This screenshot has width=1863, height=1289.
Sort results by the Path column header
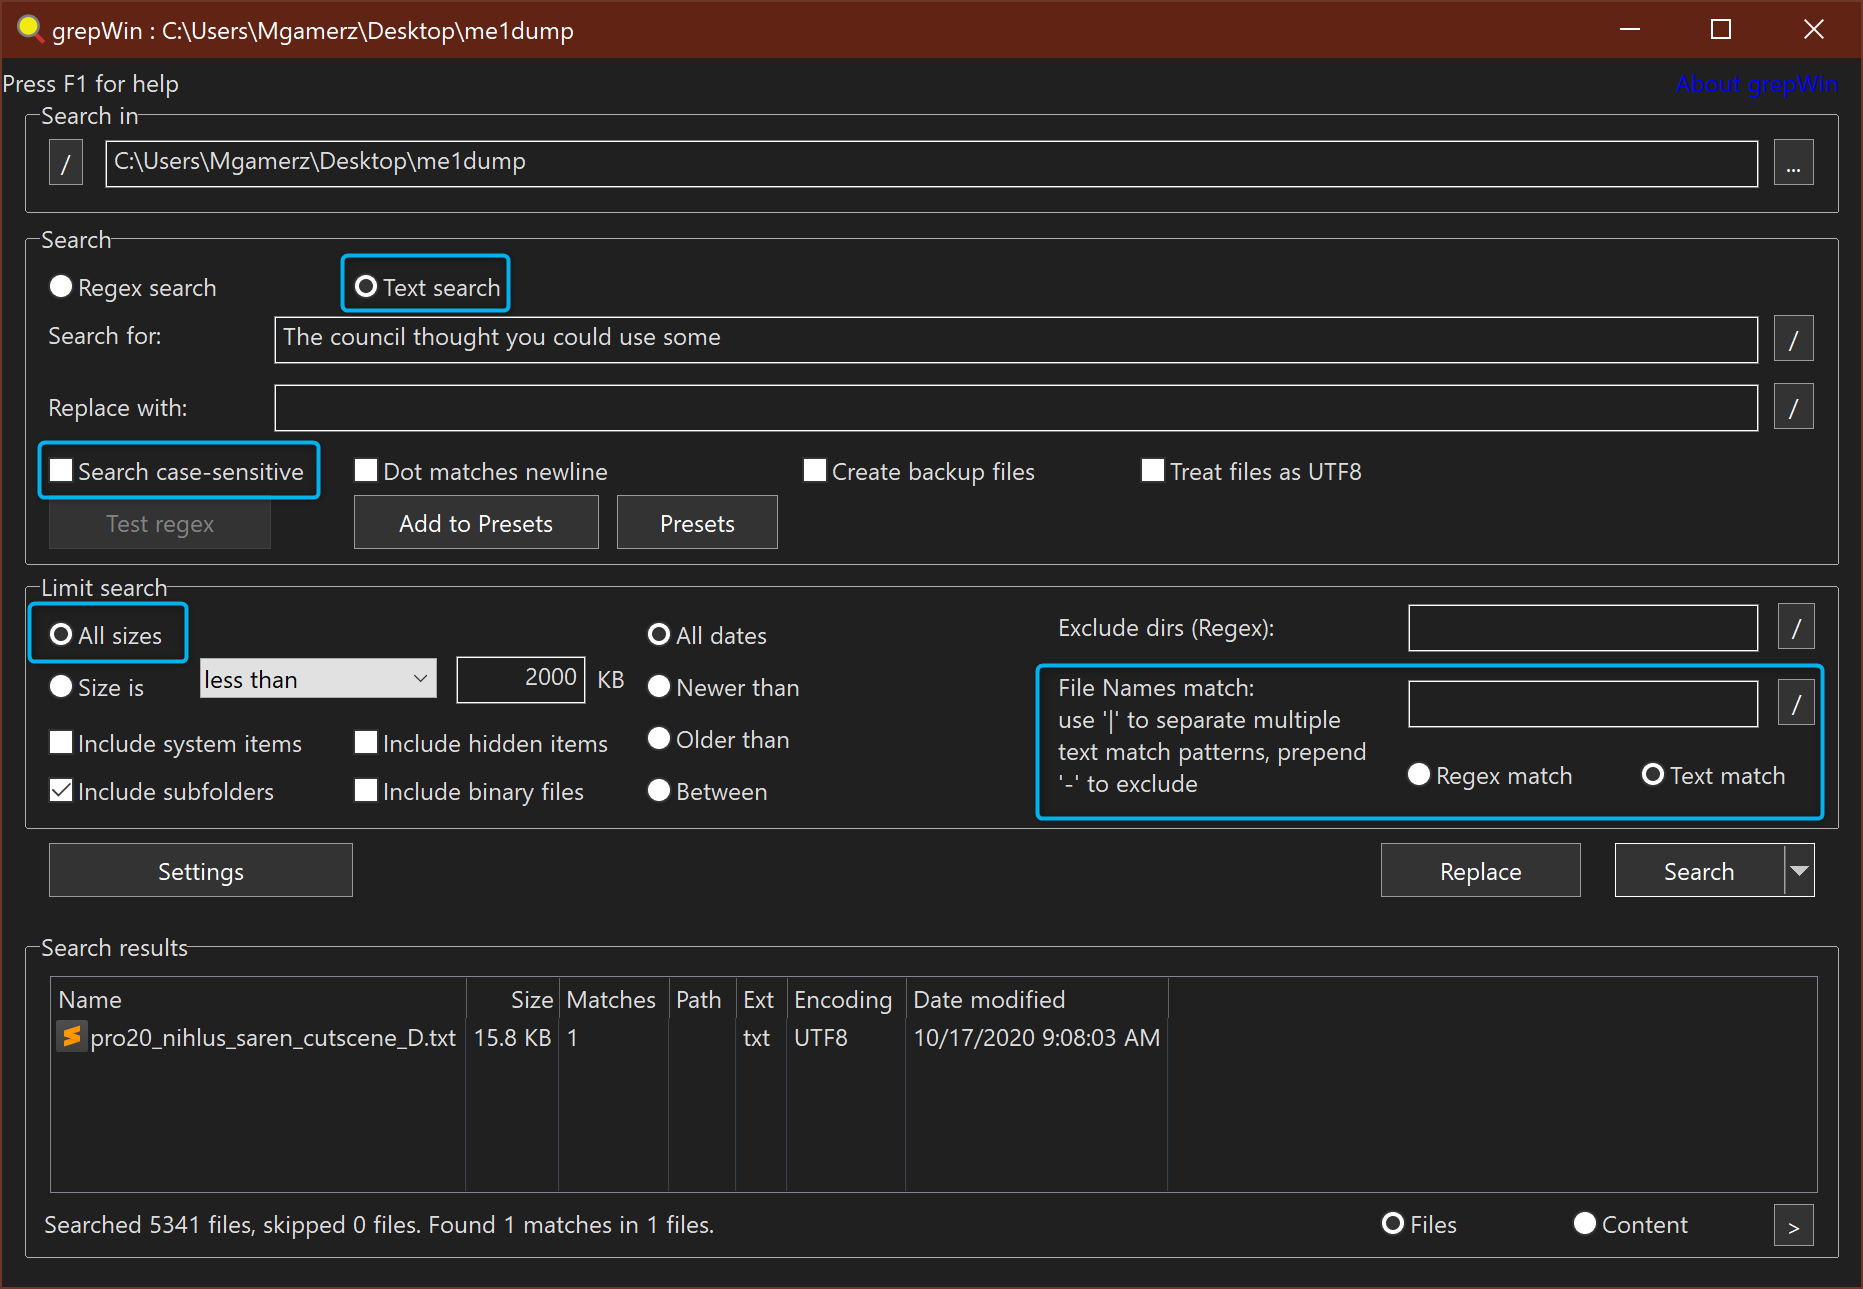point(702,999)
